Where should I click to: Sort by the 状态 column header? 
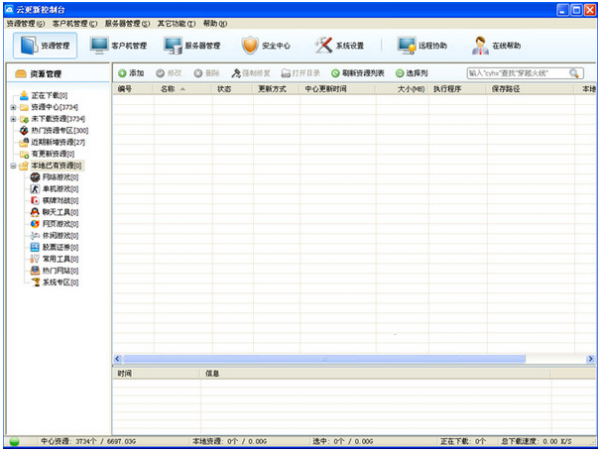pos(232,89)
